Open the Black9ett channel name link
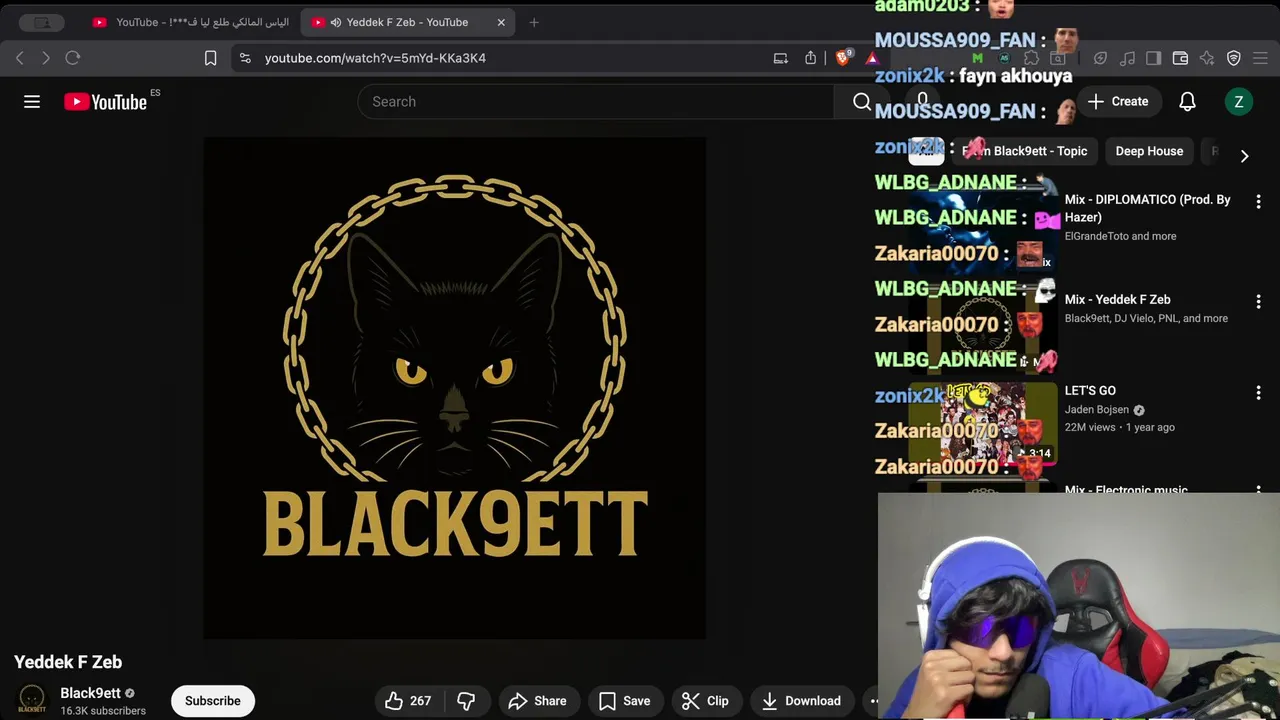 pos(90,693)
